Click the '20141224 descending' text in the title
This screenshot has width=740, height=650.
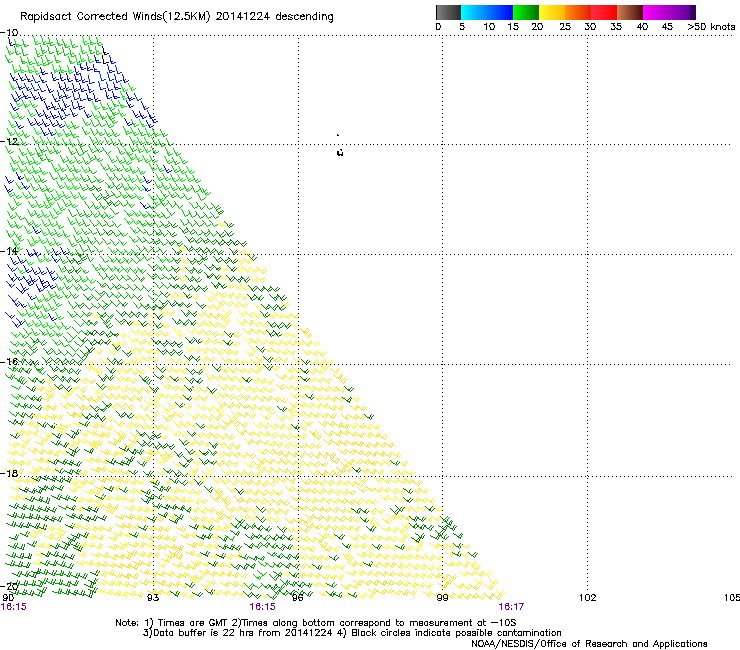(x=275, y=17)
